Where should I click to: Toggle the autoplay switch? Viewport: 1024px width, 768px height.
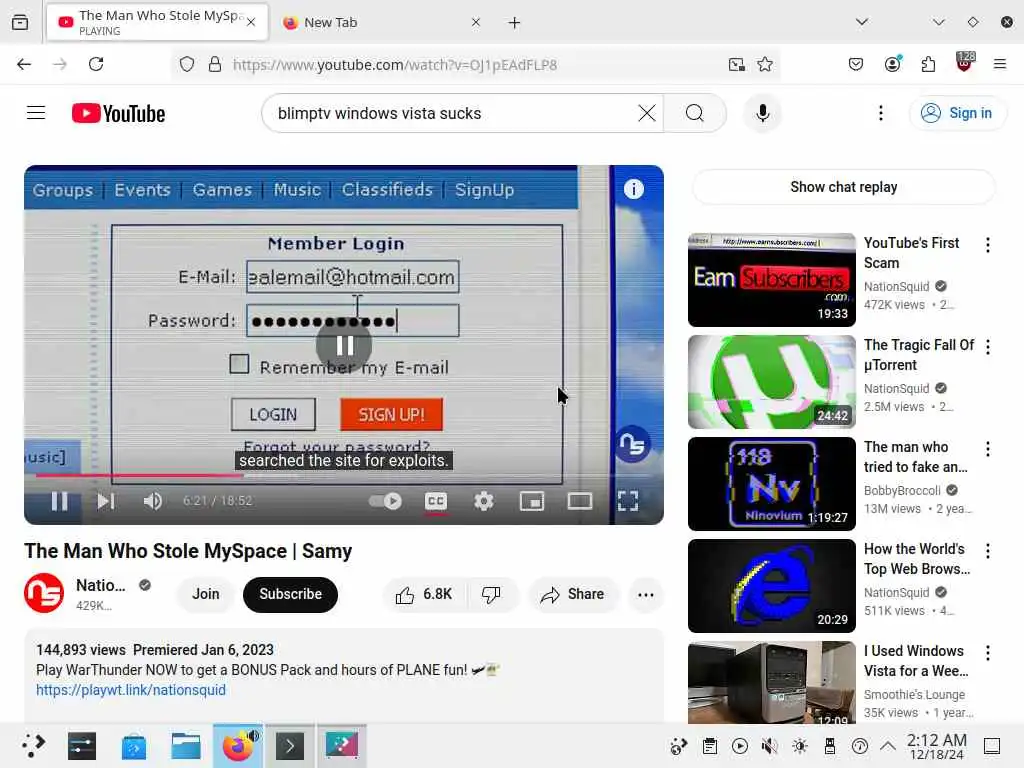[385, 501]
